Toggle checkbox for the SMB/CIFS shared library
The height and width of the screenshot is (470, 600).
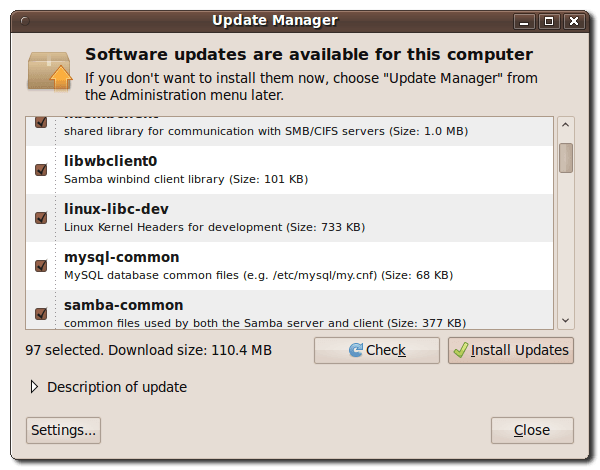click(41, 122)
